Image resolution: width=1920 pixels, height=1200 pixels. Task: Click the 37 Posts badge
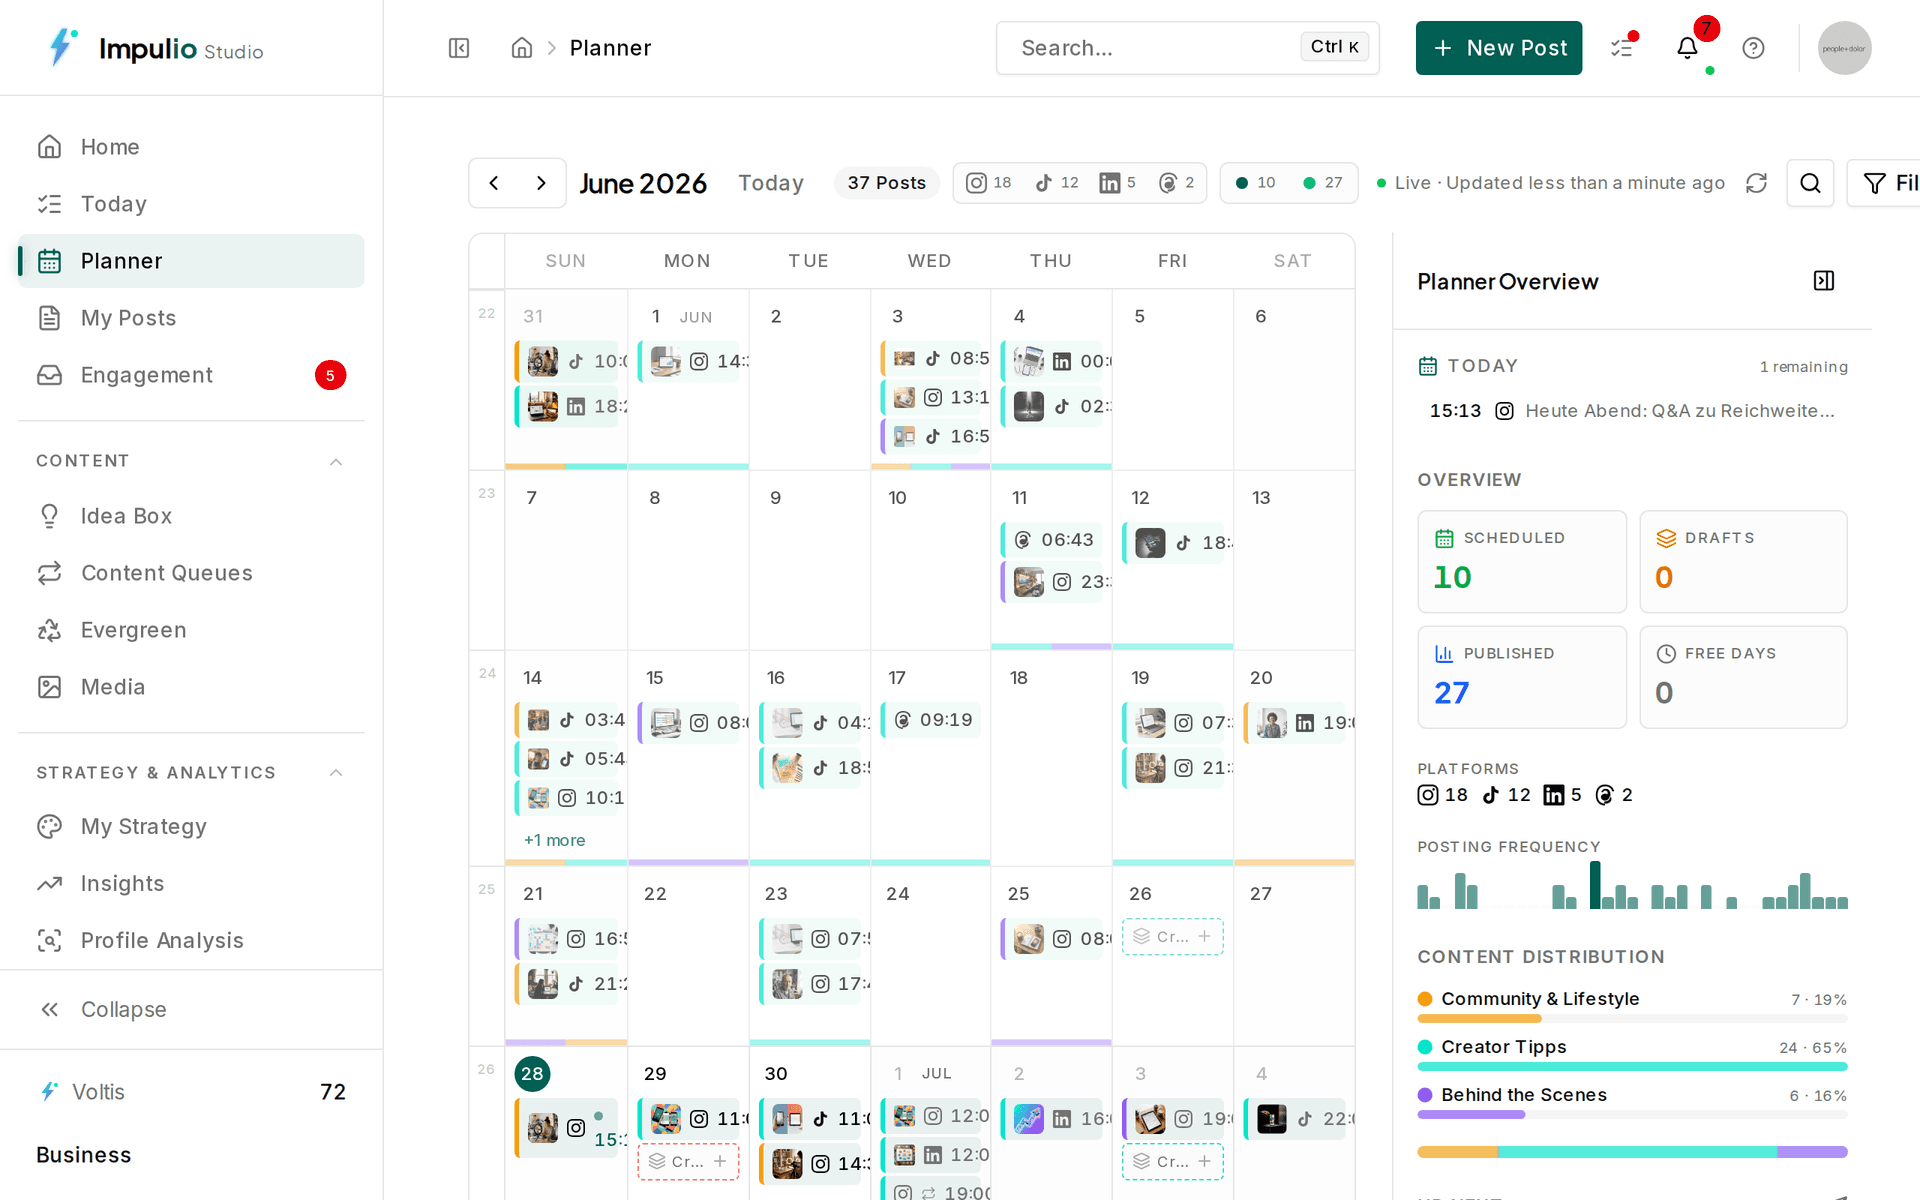point(886,183)
